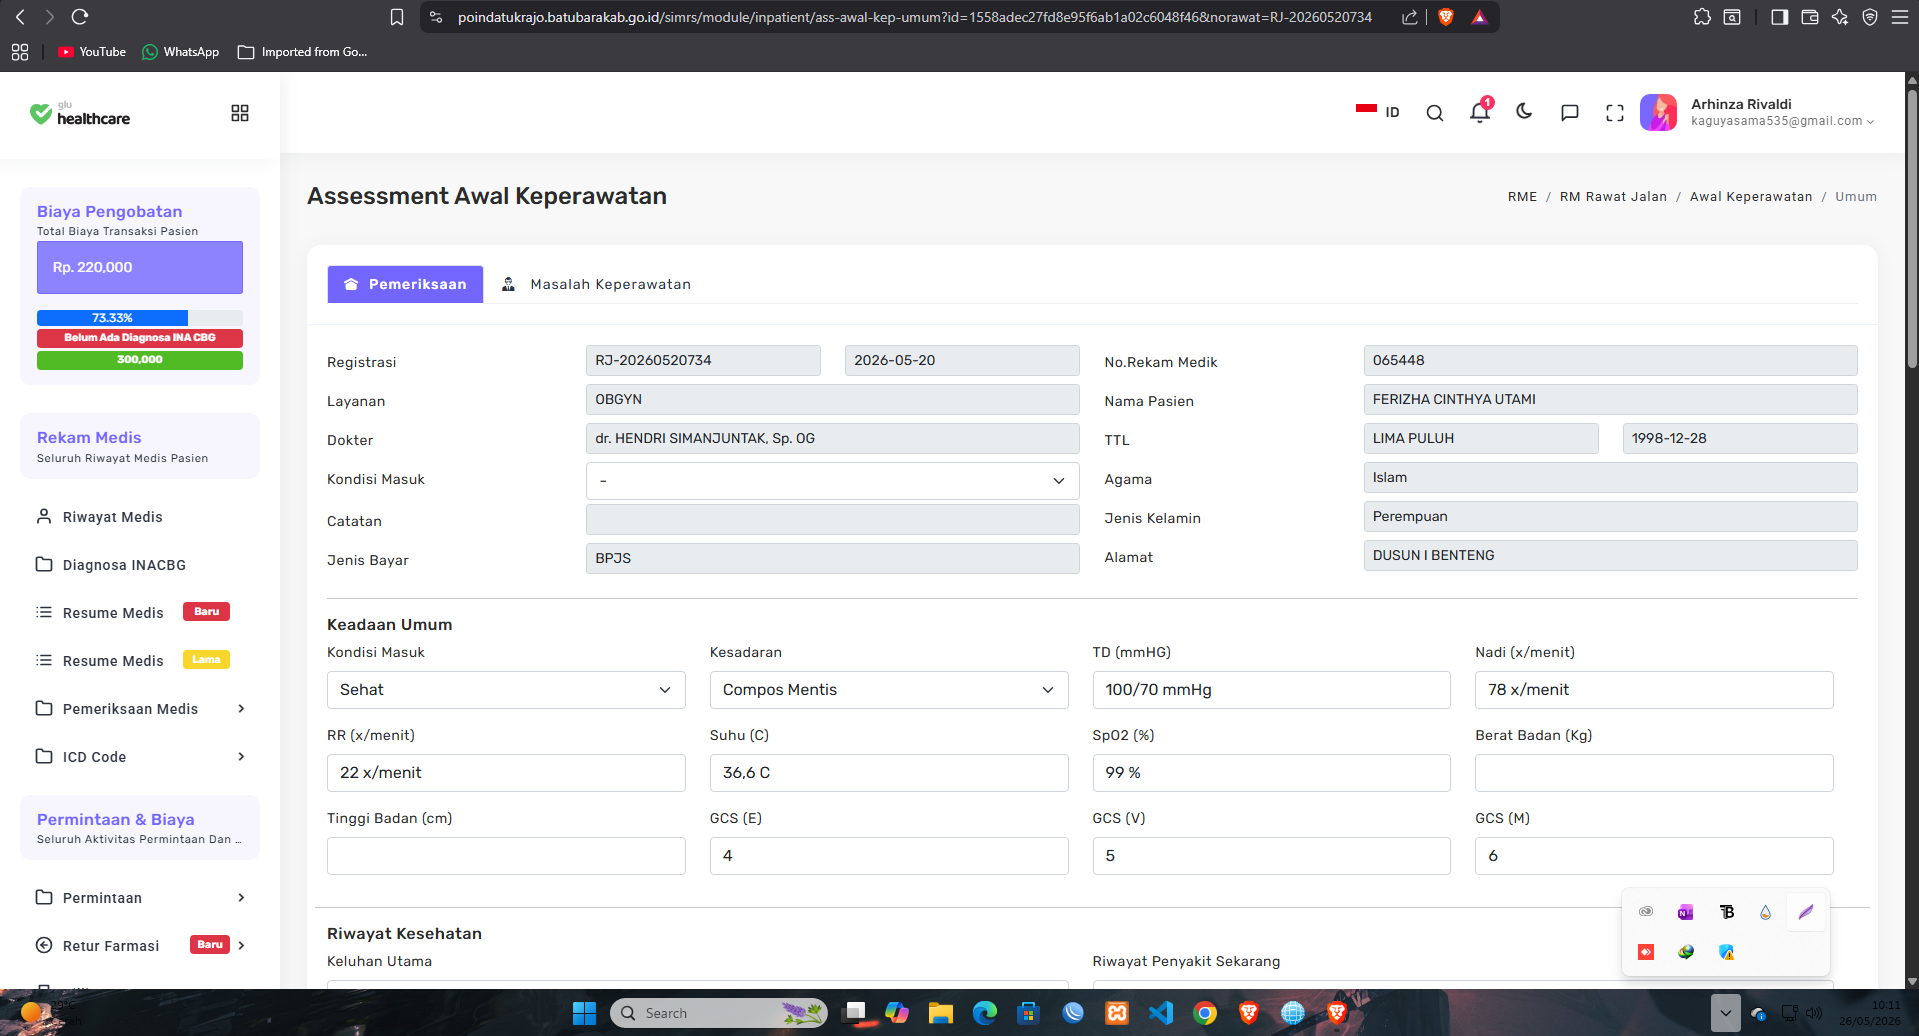Switch to Masalah Keperawatan tab
Screen dimensions: 1919x1036
pos(596,284)
